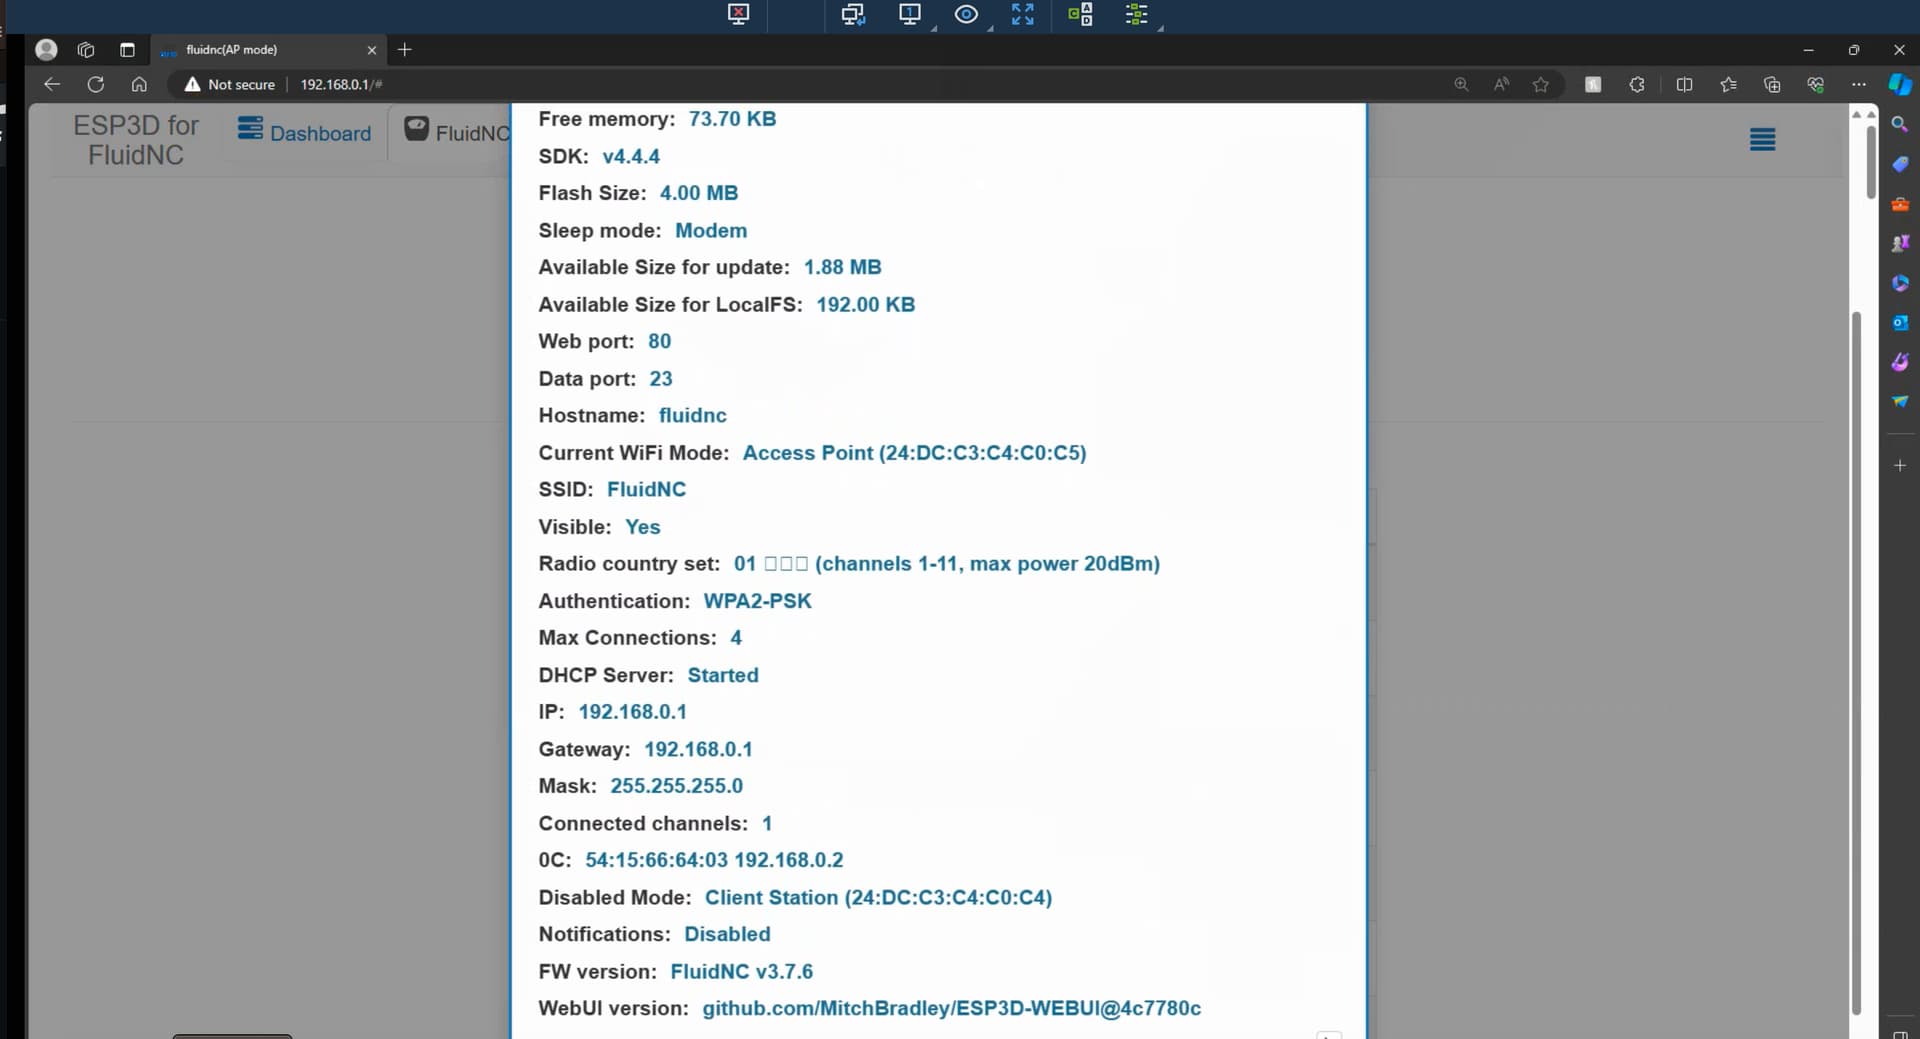The image size is (1920, 1039).
Task: Click the sidebar Search icon
Action: 1900,124
